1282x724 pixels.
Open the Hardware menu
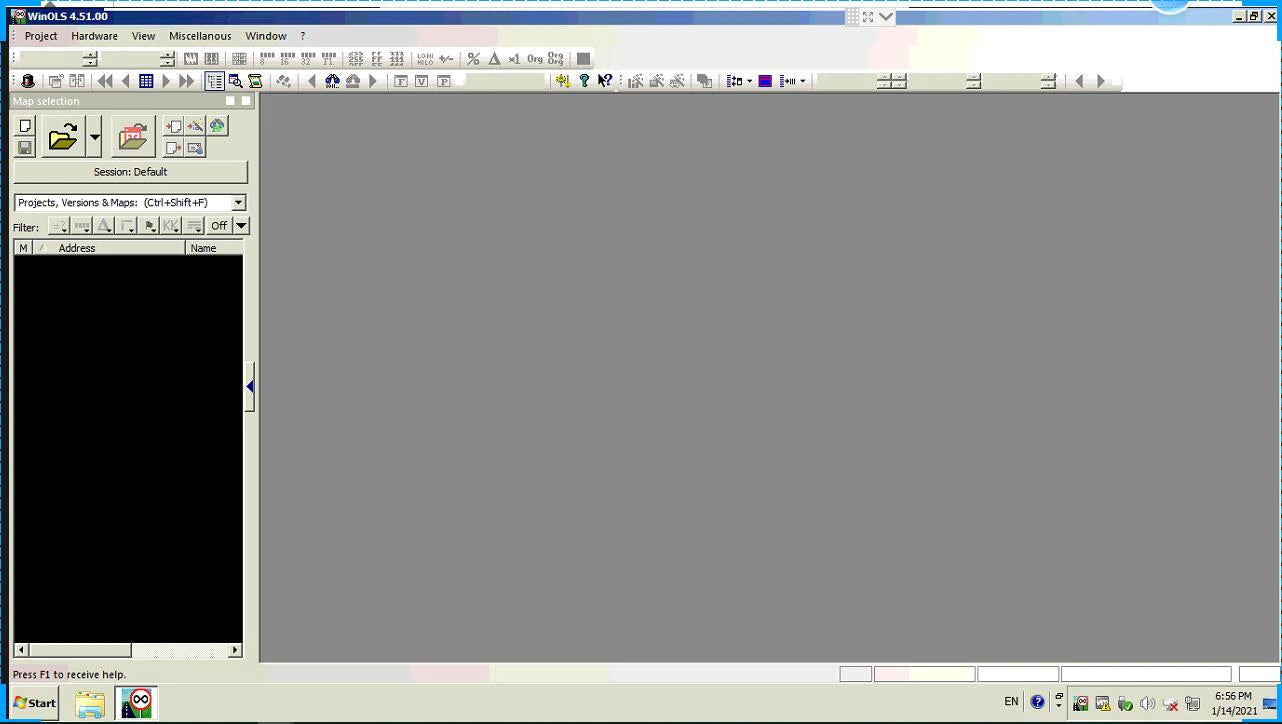pos(94,36)
